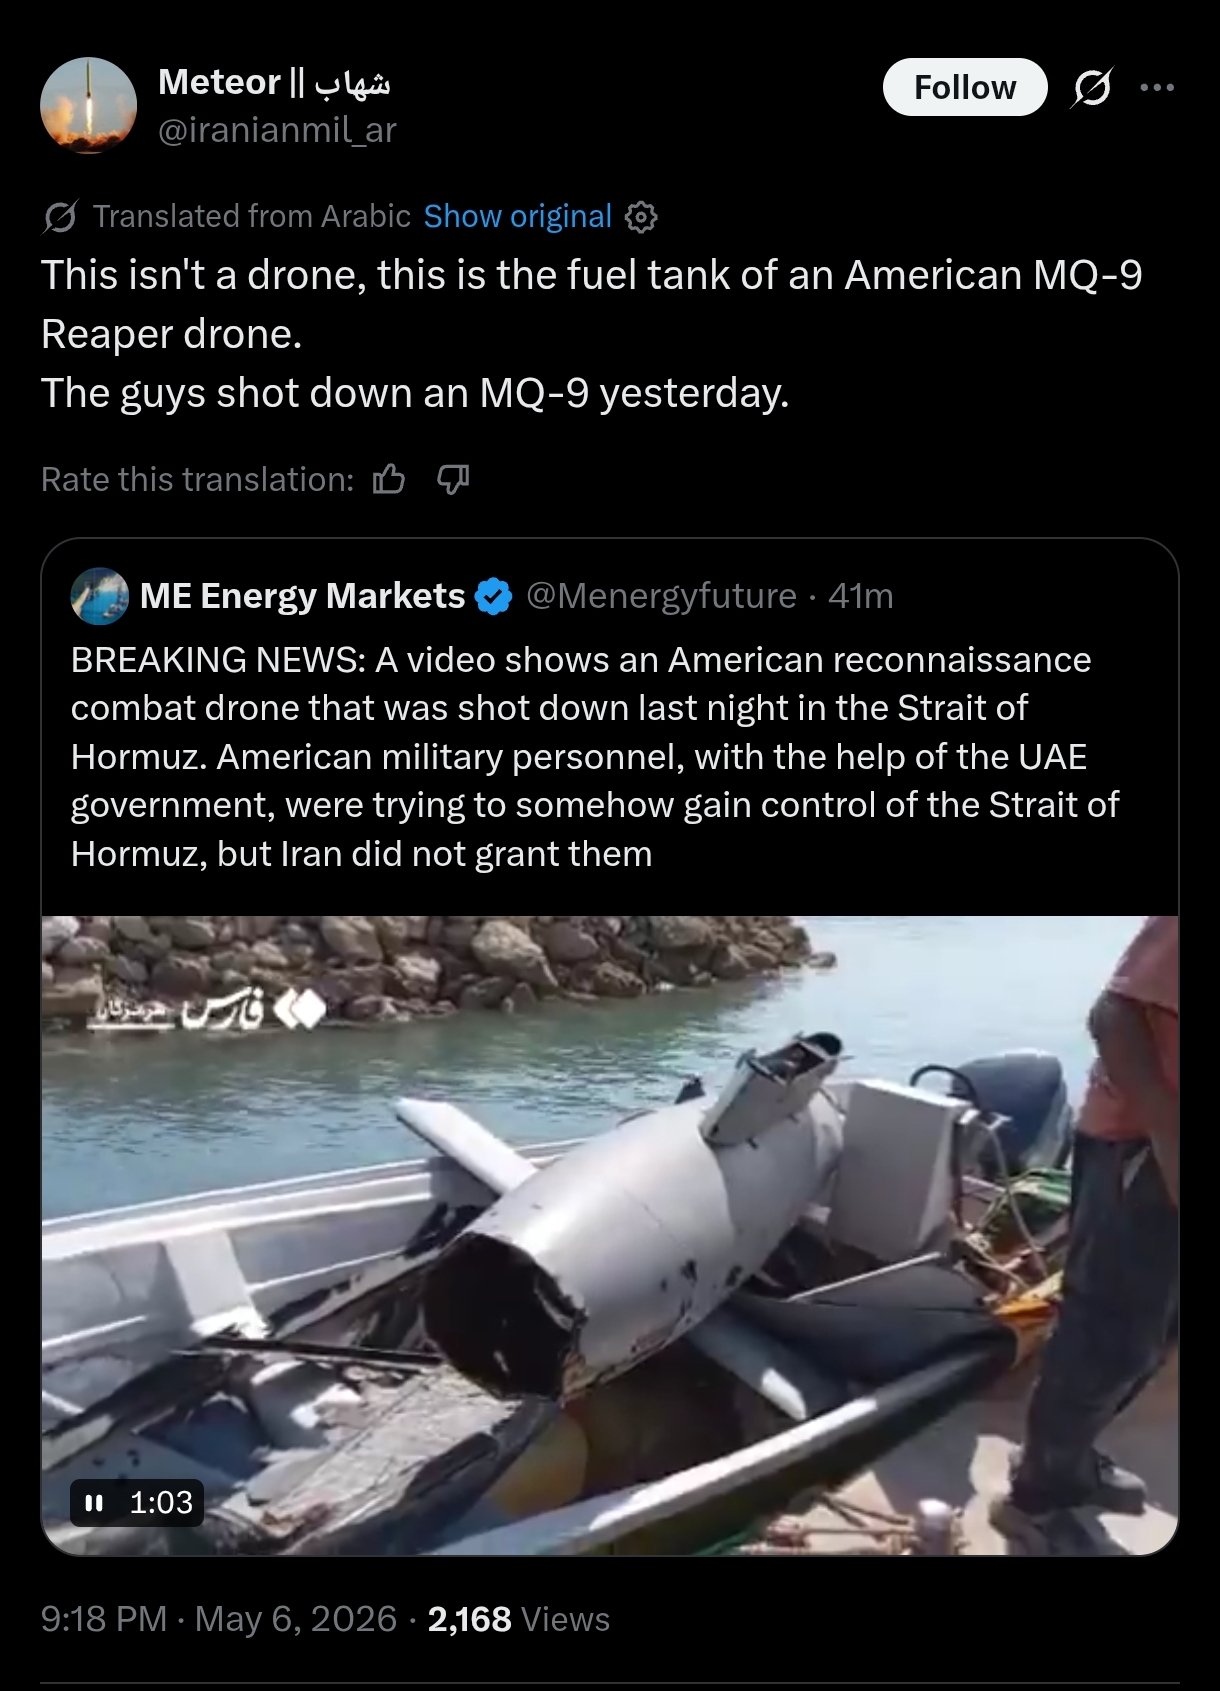The image size is (1220, 1691).
Task: Click the Grok translate icon near Translated
Action: pos(60,217)
